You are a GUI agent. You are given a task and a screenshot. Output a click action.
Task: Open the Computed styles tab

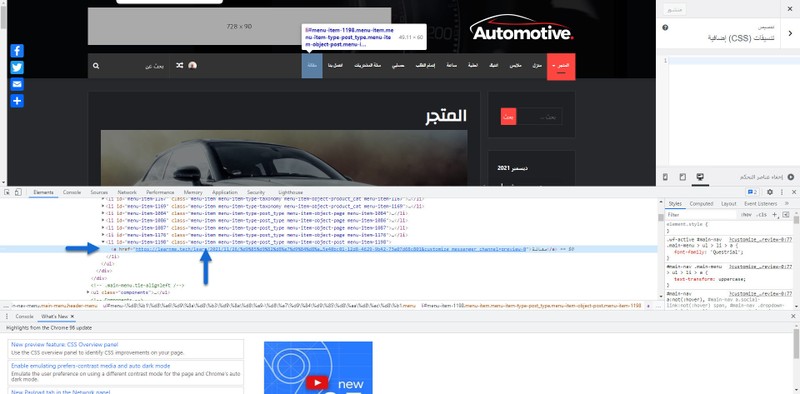click(x=702, y=204)
